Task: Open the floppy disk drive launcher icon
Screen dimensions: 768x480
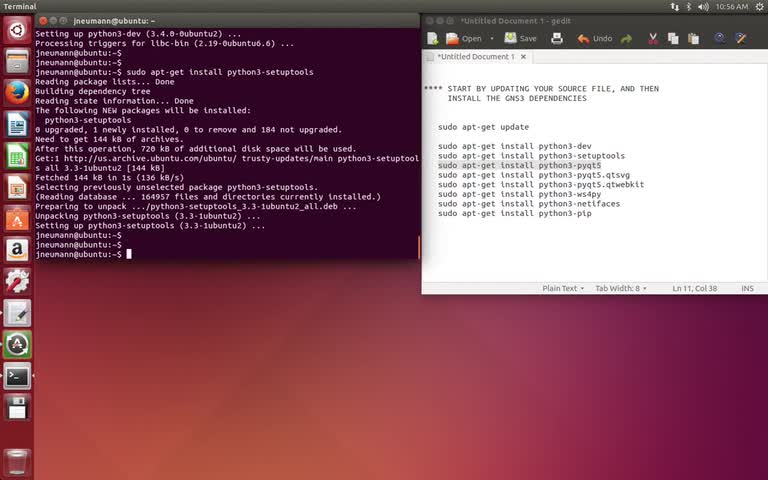Action: tap(17, 408)
